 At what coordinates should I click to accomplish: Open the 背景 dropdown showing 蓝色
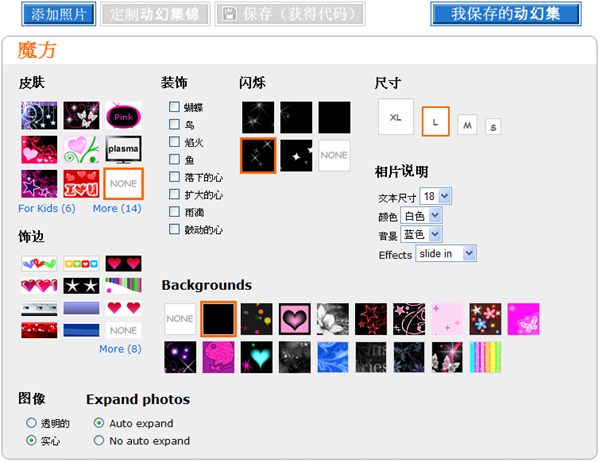(x=421, y=234)
